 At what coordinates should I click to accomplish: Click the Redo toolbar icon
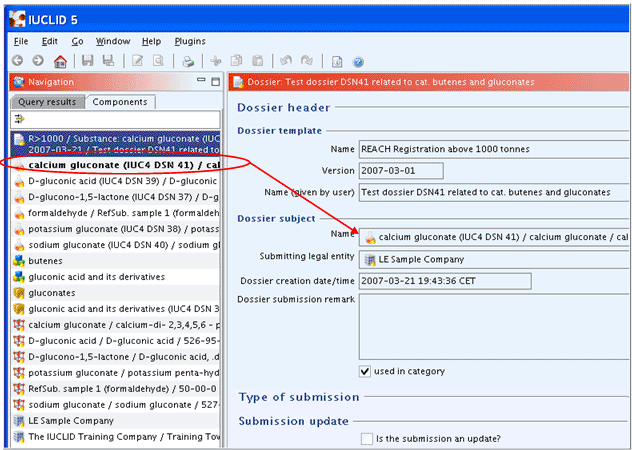307,60
